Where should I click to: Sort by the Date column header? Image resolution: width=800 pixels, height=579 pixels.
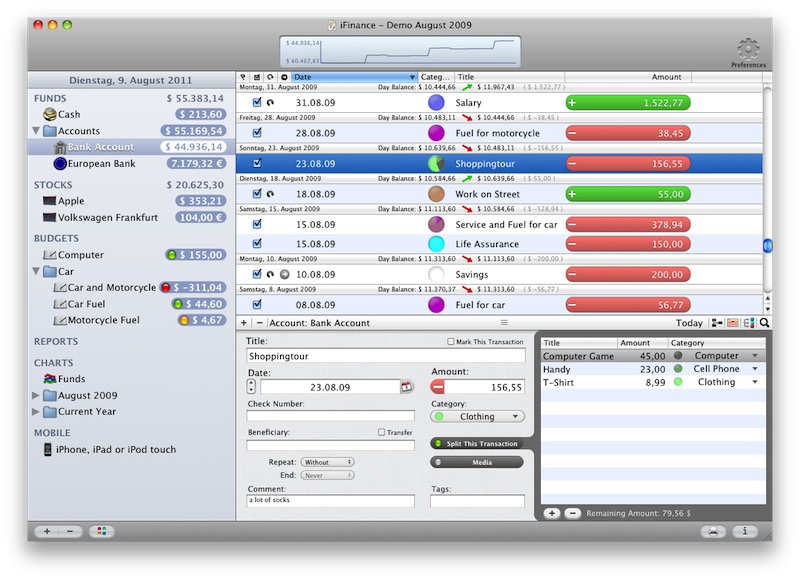pyautogui.click(x=355, y=77)
